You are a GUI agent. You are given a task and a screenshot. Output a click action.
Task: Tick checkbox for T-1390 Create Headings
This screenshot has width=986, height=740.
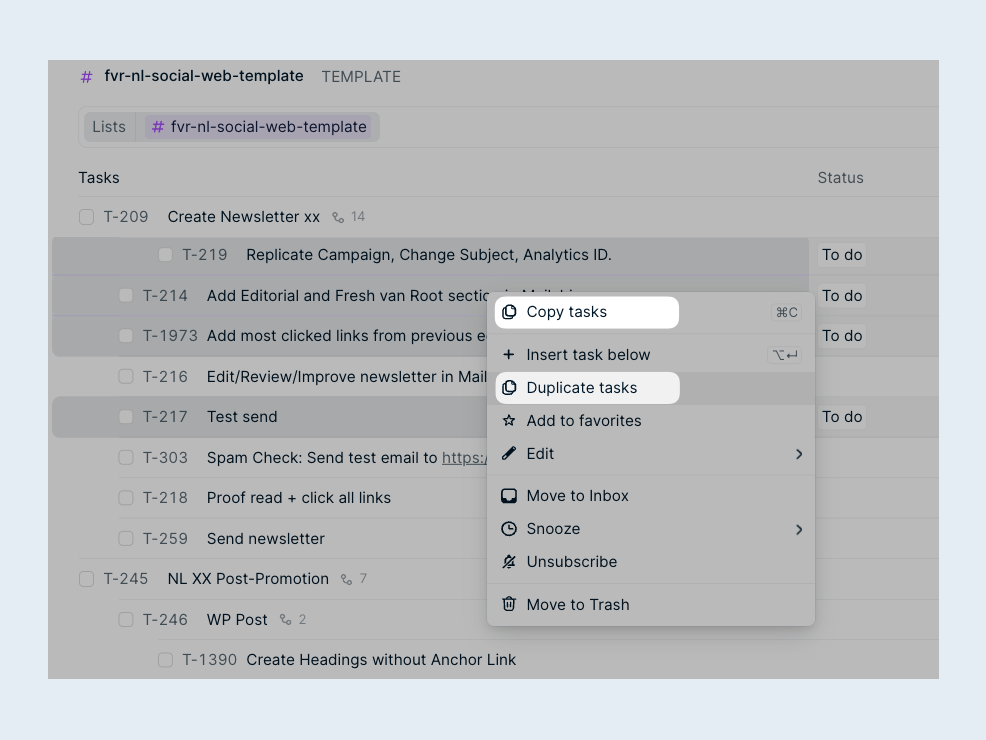tap(165, 660)
